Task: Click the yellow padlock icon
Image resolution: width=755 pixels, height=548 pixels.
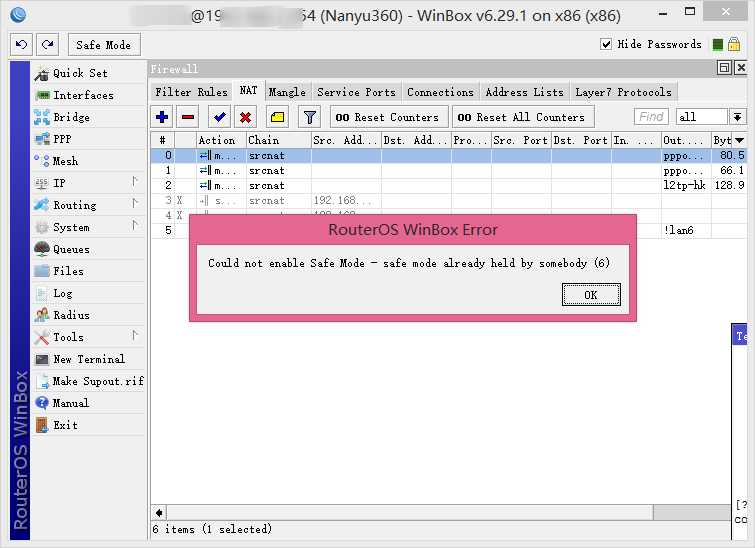Action: pos(734,44)
